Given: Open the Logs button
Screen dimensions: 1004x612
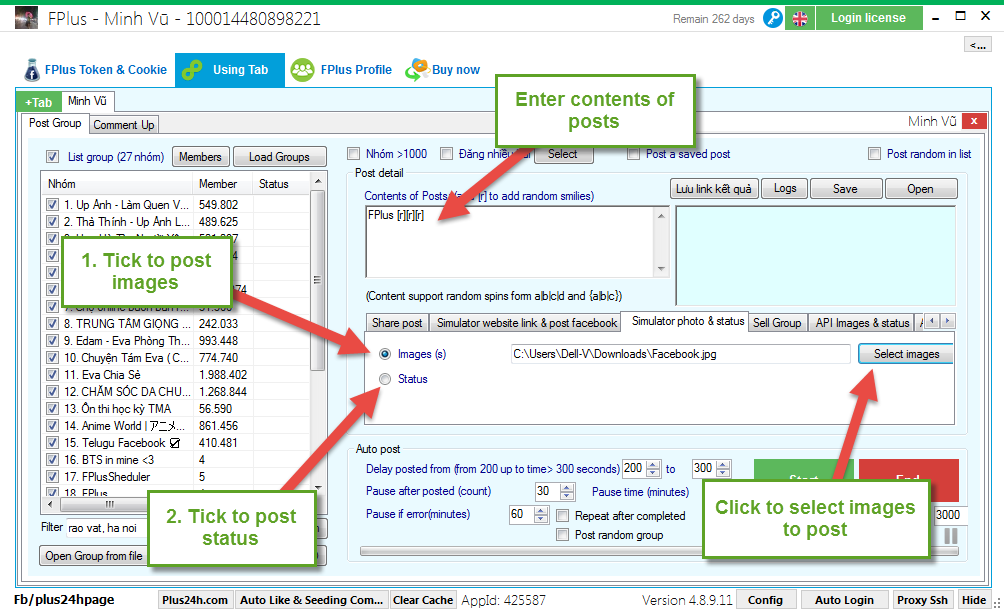Looking at the screenshot, I should pyautogui.click(x=785, y=189).
